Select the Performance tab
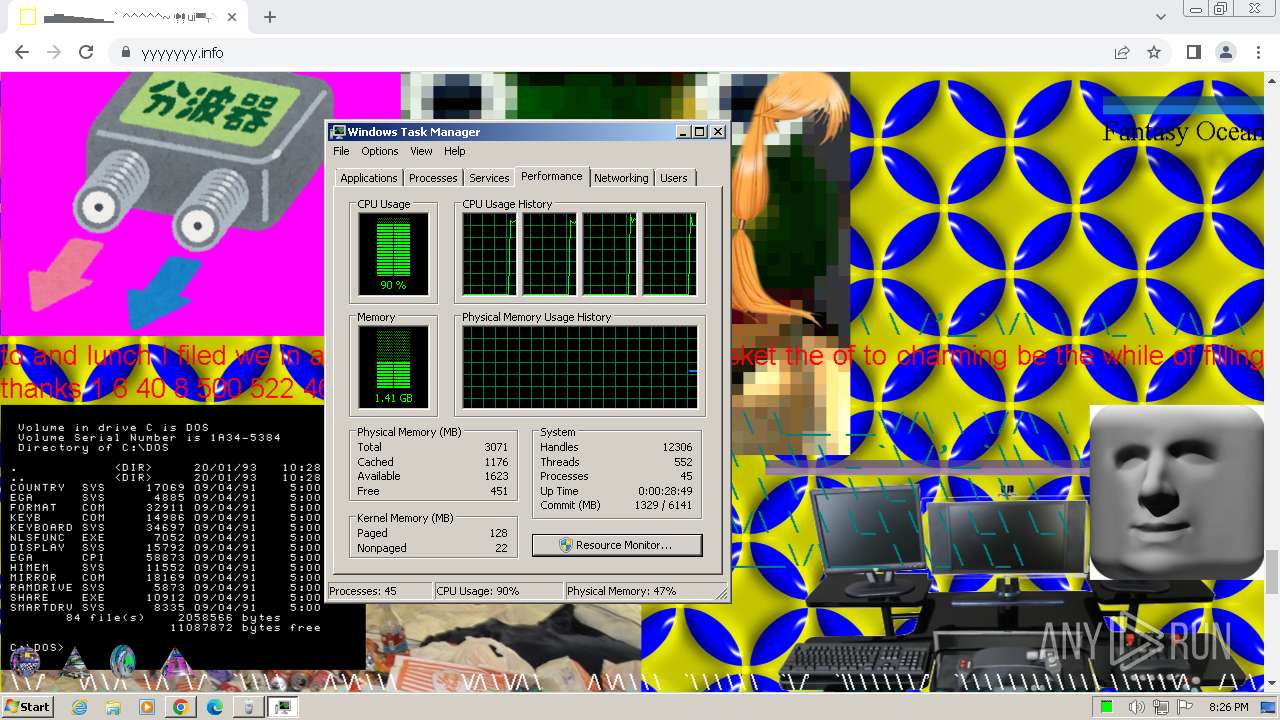Viewport: 1280px width, 720px height. [x=551, y=176]
